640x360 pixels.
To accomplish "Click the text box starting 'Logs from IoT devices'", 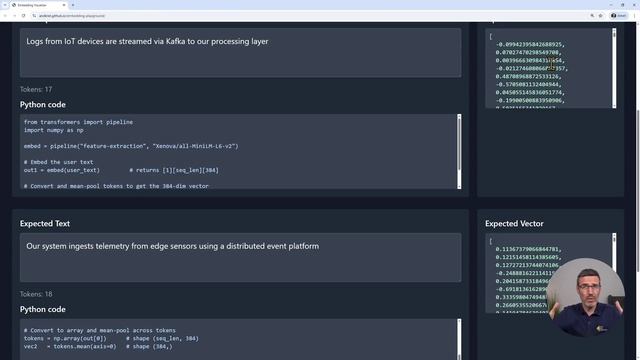I will [x=240, y=53].
